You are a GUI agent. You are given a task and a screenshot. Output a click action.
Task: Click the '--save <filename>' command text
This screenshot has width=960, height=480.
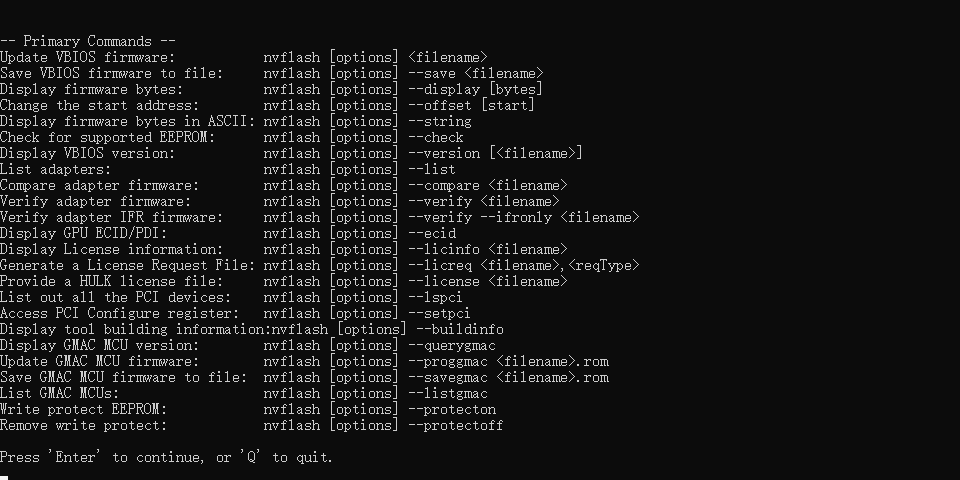point(475,73)
